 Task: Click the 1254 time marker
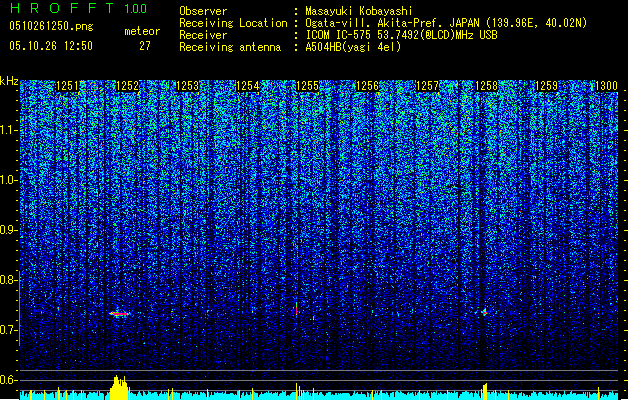tap(248, 86)
